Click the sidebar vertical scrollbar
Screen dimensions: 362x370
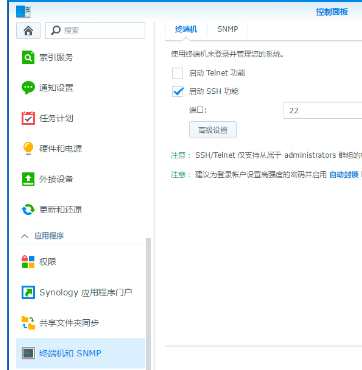click(148, 303)
